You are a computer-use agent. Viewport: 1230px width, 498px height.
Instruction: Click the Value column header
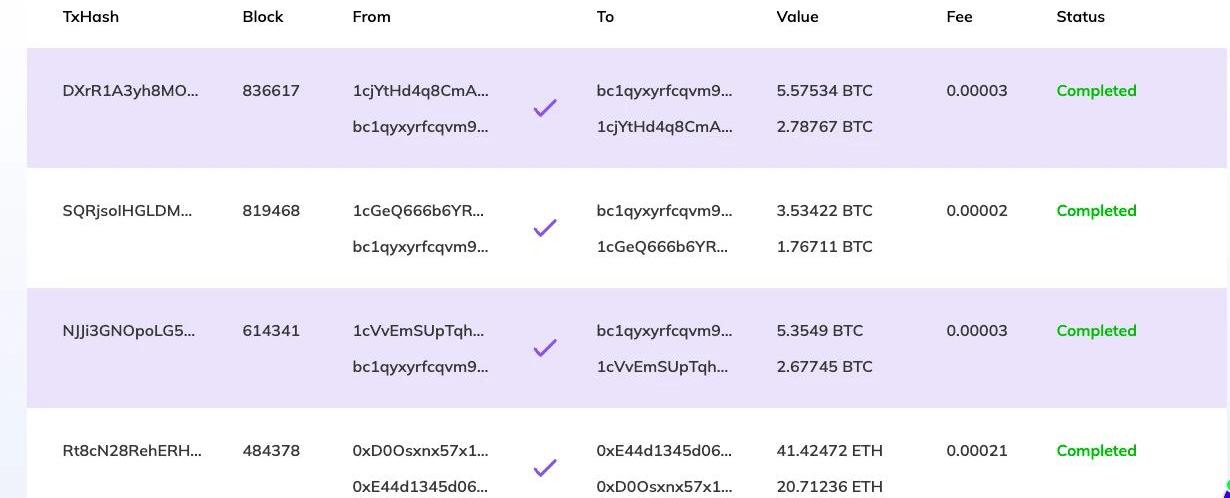(x=797, y=17)
